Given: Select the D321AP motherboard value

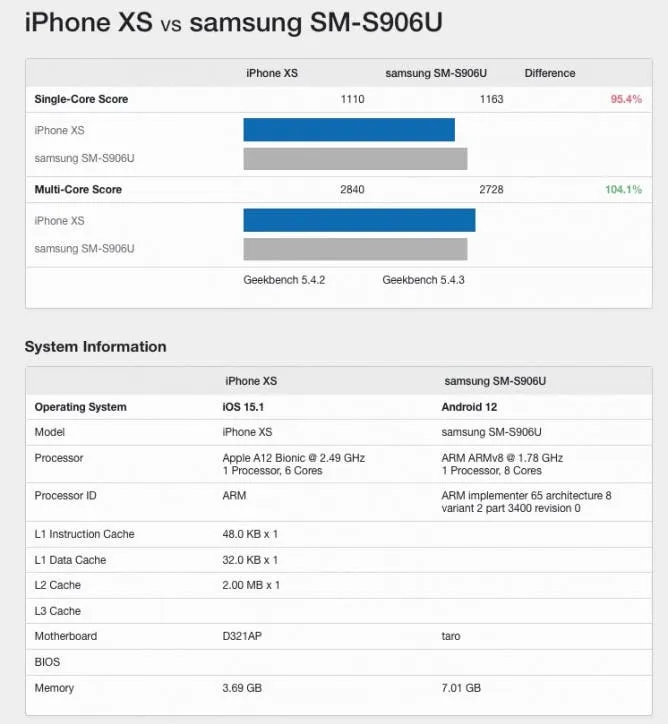Looking at the screenshot, I should pyautogui.click(x=242, y=636).
